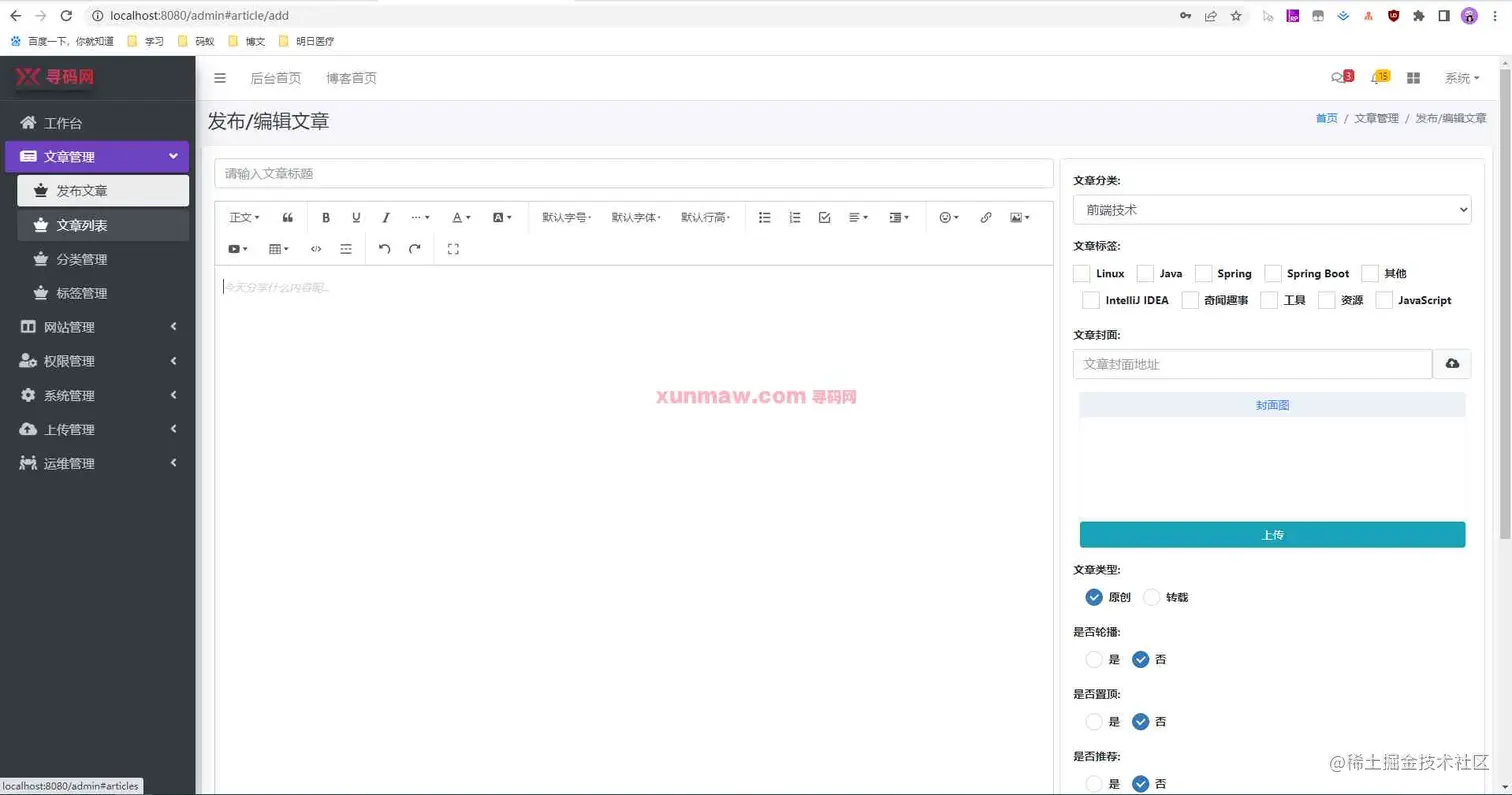Open the 文章分类 category dropdown
The width and height of the screenshot is (1512, 795).
click(1272, 210)
